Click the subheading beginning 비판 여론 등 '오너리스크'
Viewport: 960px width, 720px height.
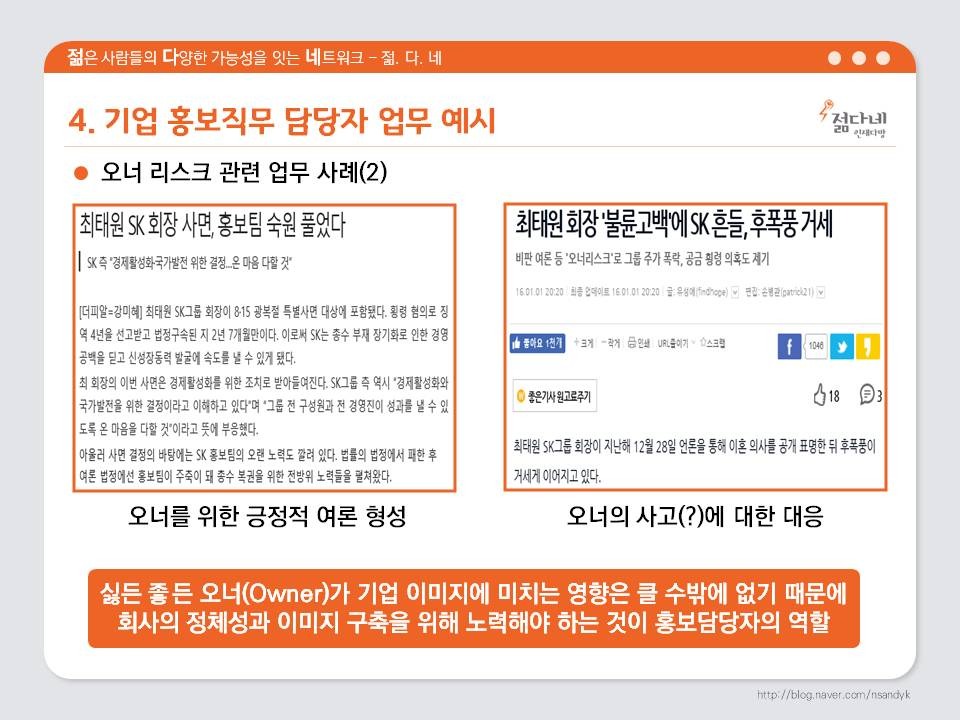pyautogui.click(x=642, y=259)
